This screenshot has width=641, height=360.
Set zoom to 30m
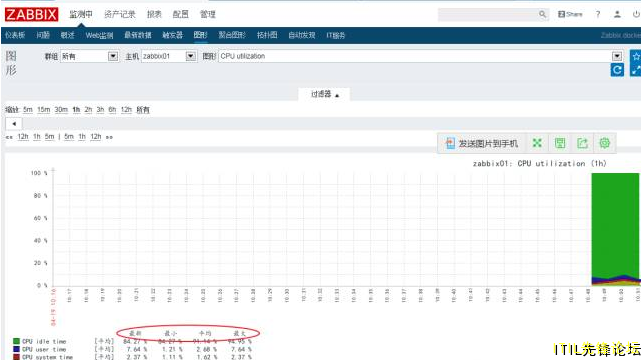coord(61,110)
